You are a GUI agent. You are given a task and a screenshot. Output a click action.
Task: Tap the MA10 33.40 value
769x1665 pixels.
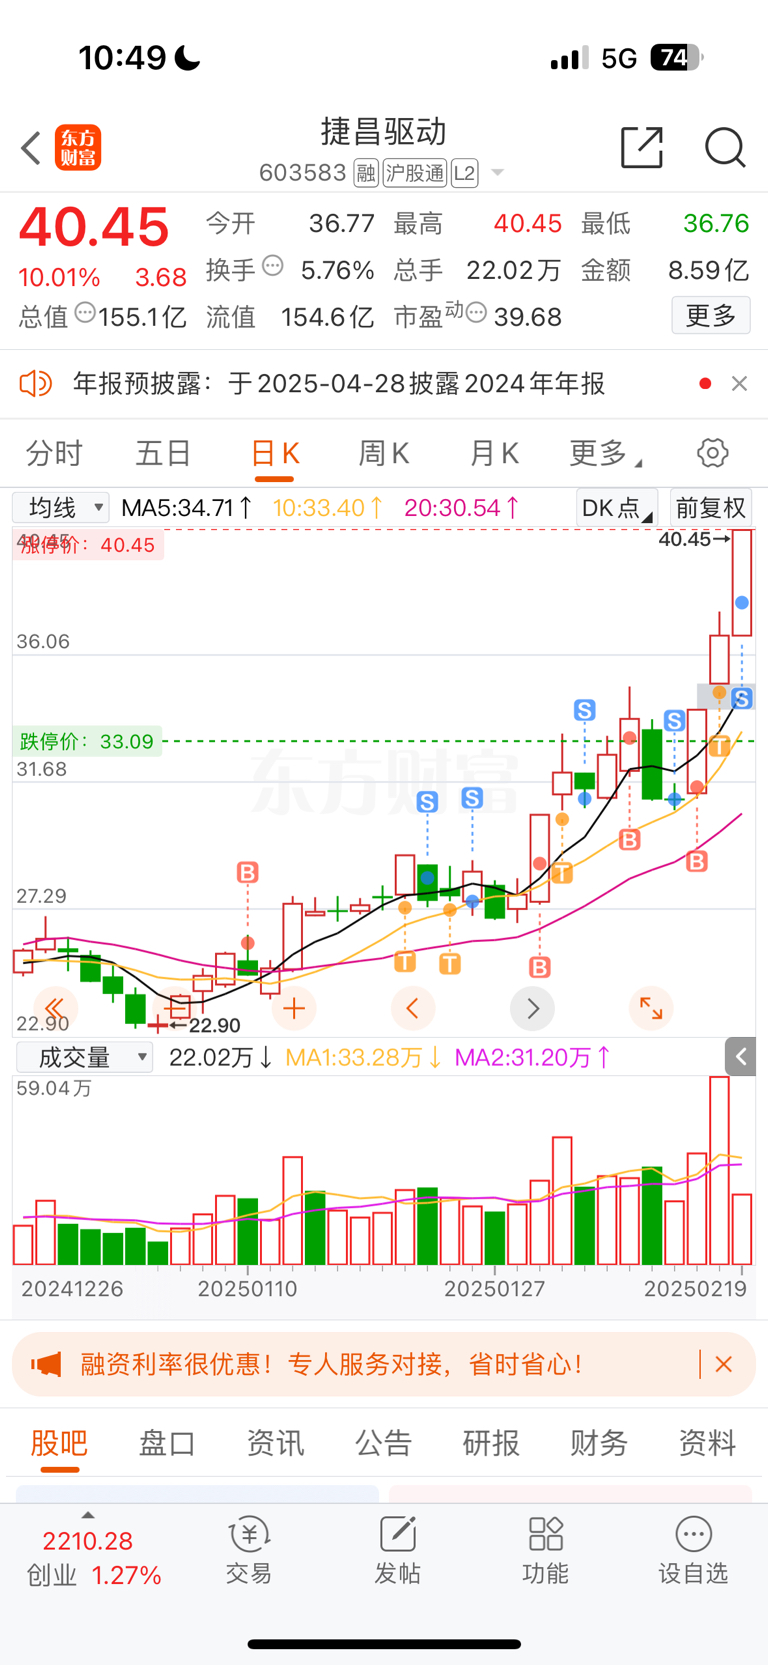tap(328, 508)
